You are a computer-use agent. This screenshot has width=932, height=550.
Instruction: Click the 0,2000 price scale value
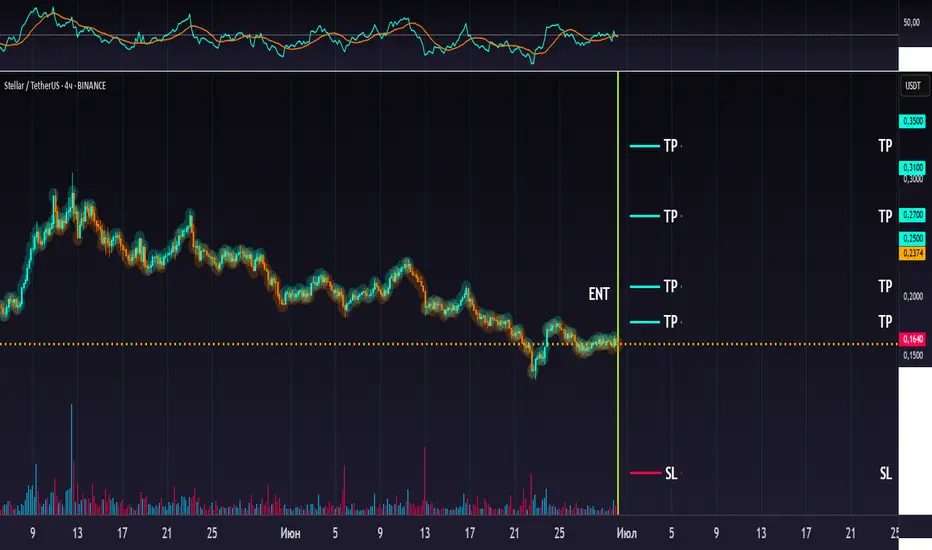click(x=913, y=296)
